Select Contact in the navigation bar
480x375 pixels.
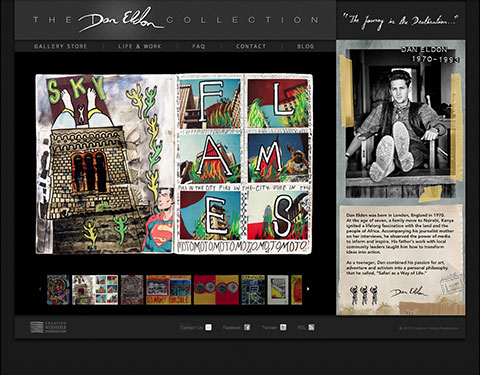[251, 46]
